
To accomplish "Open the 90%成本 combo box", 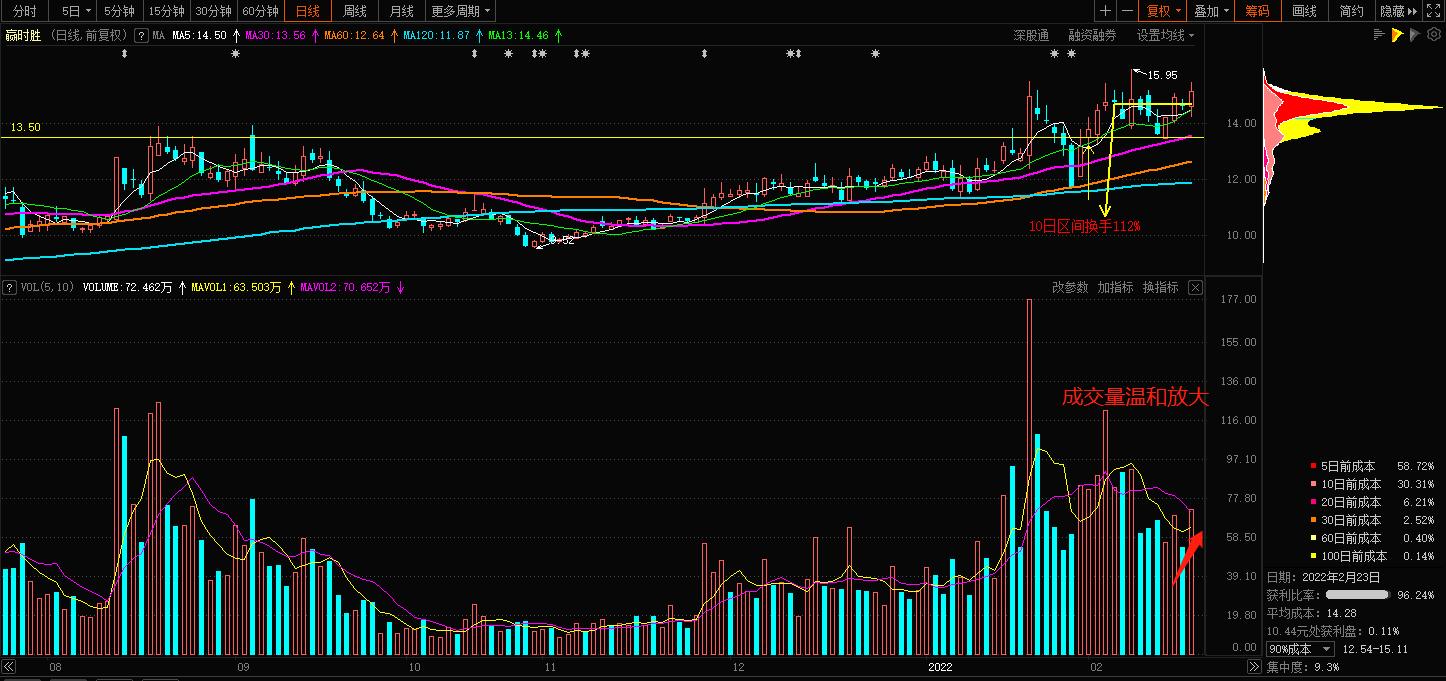I will coord(1300,649).
